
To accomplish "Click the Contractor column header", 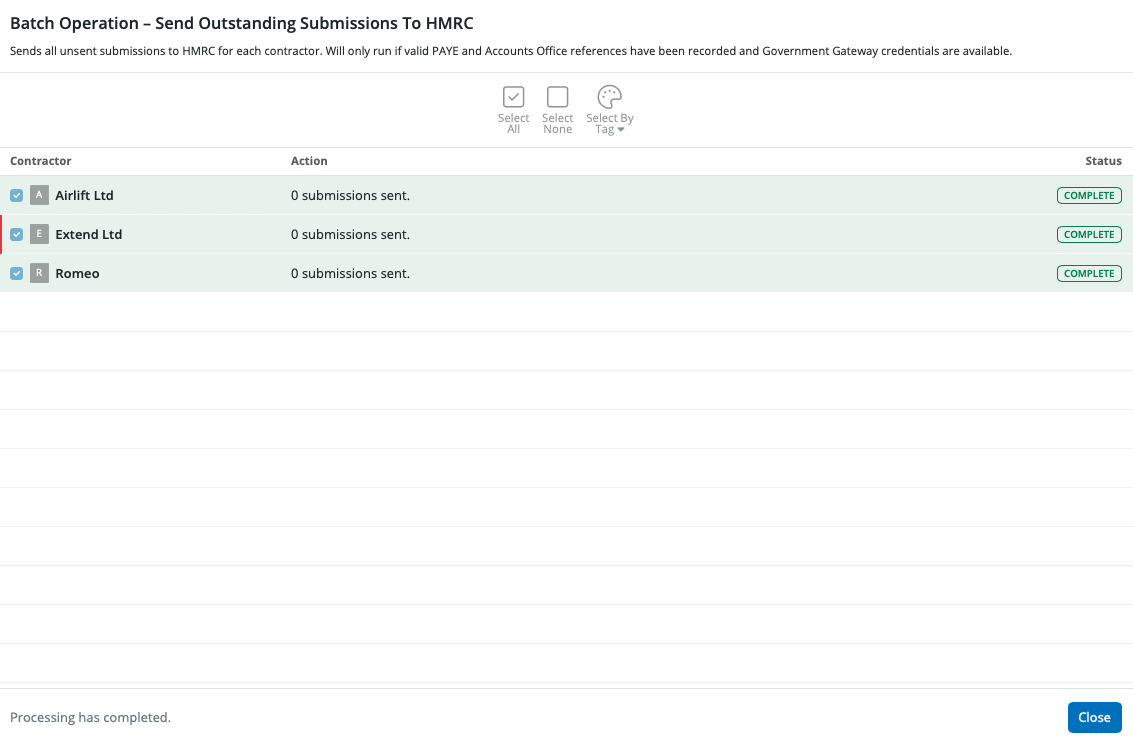I will point(41,161).
